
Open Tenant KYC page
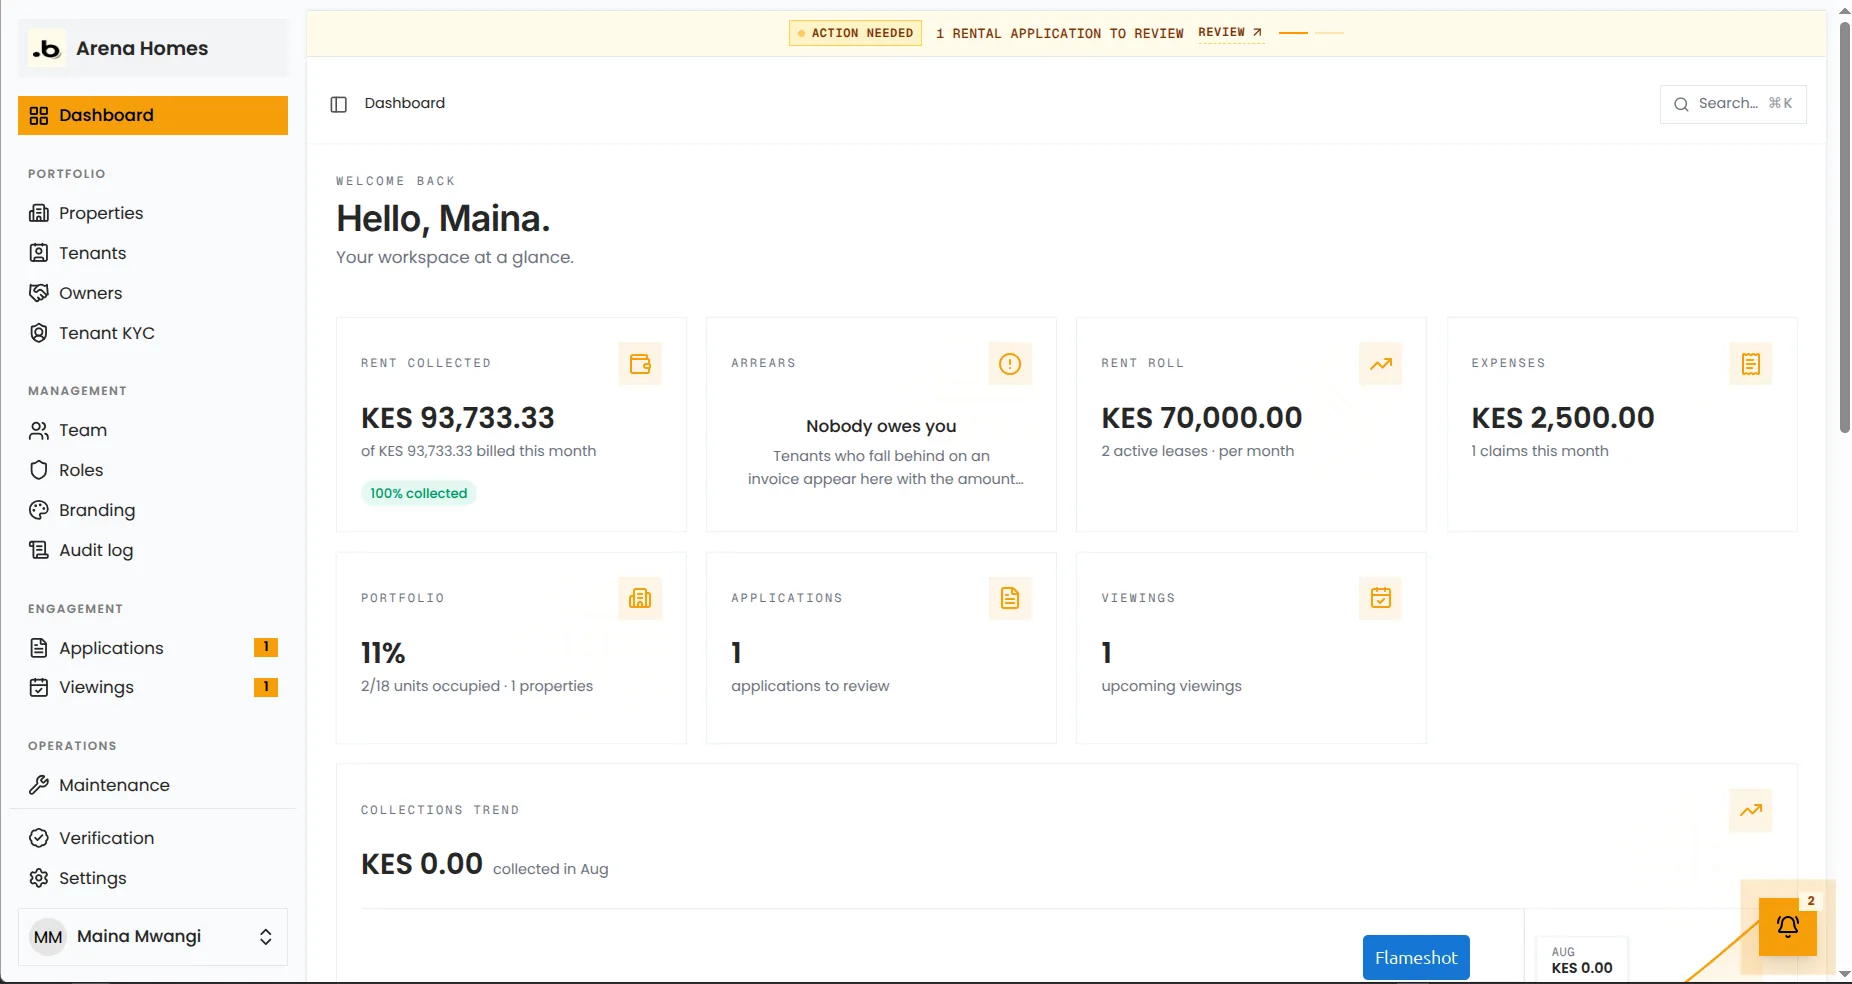[153, 333]
